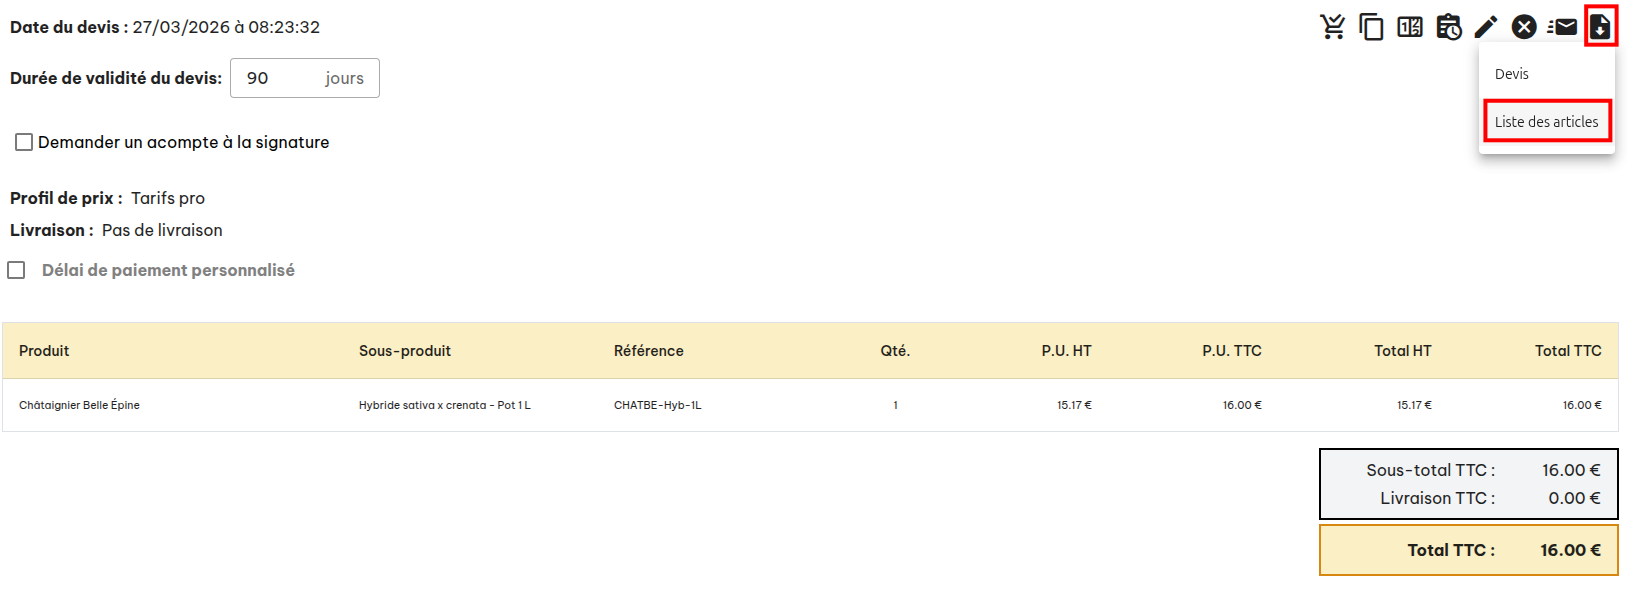Click the numbered grid icon
The height and width of the screenshot is (593, 1627).
tap(1410, 27)
